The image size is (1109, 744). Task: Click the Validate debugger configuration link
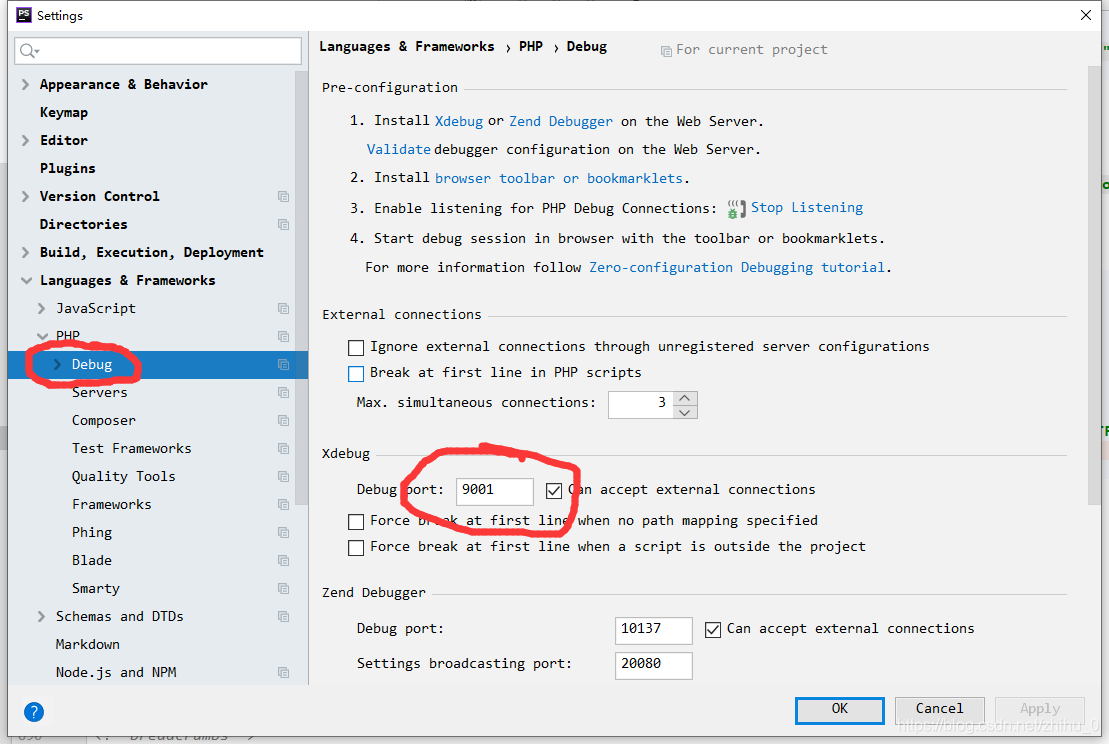point(398,149)
